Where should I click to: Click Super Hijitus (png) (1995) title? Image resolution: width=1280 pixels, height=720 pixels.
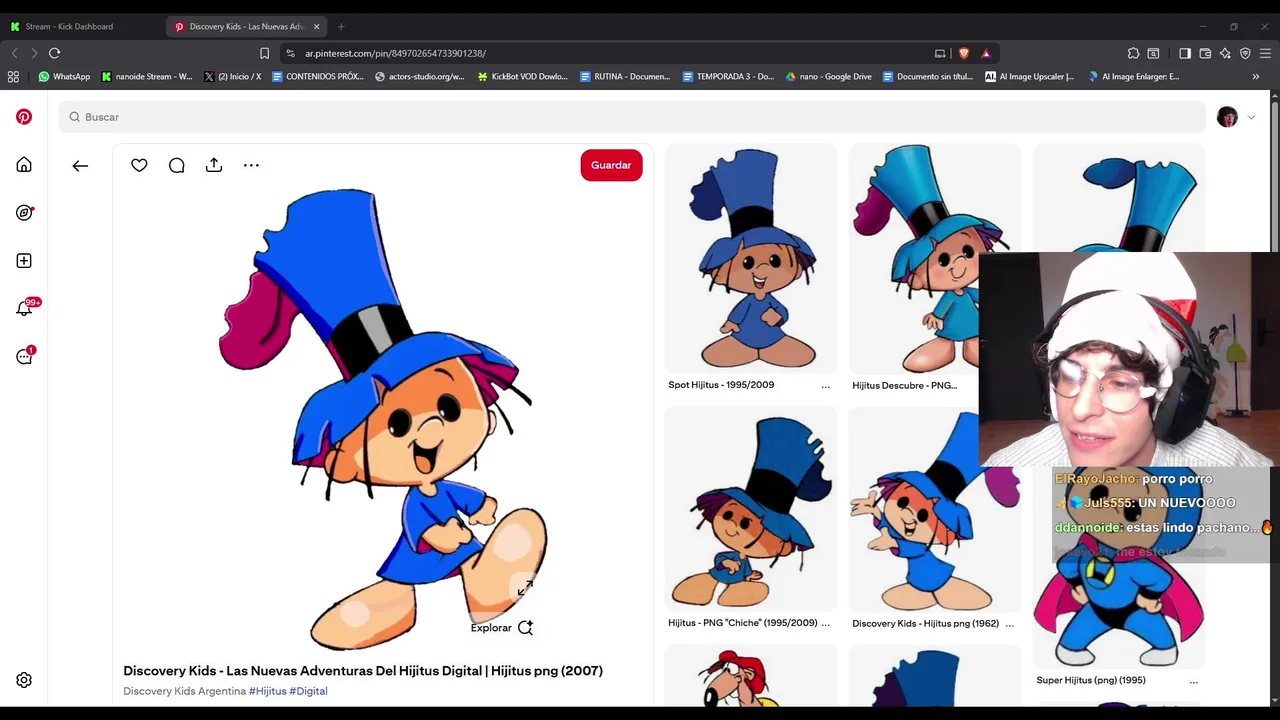(x=1091, y=680)
